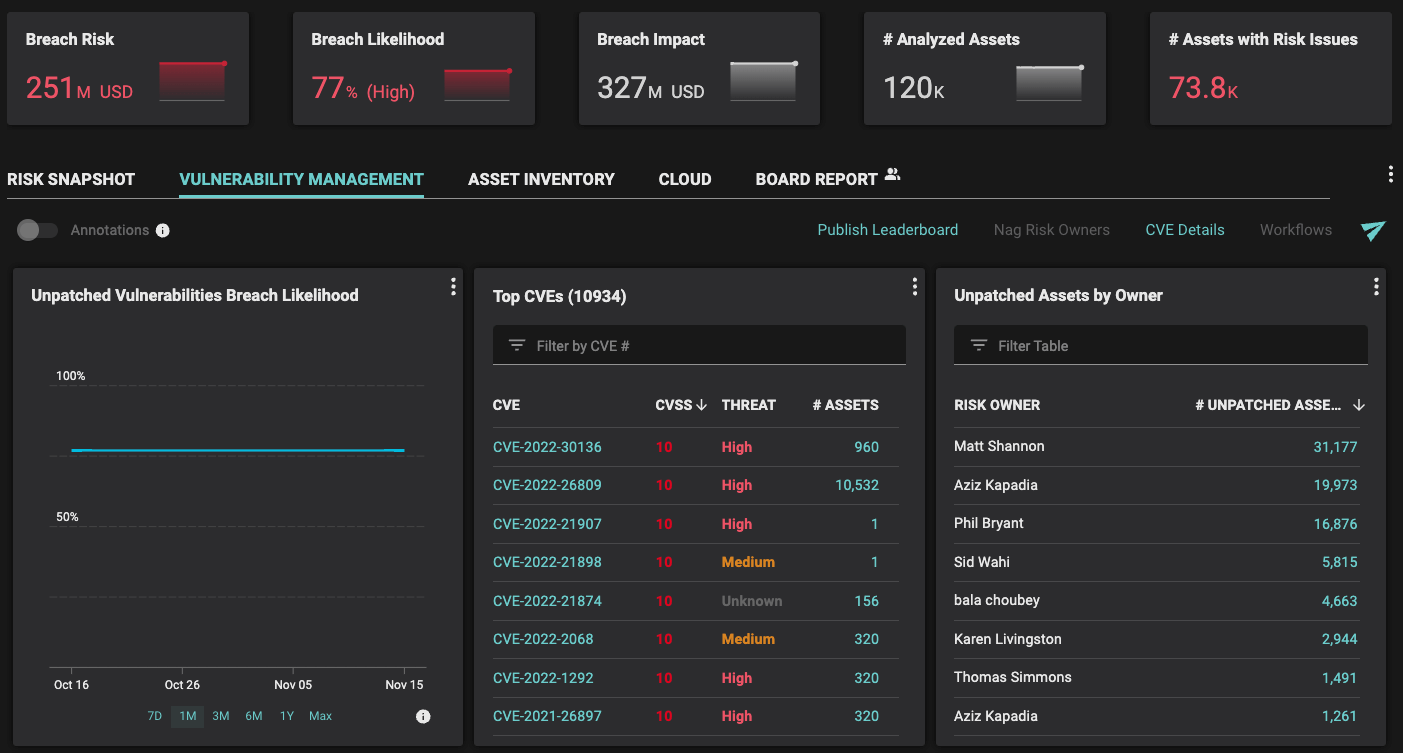Image resolution: width=1403 pixels, height=753 pixels.
Task: Open the Unpatched Assets by Owner kebab menu
Action: [1375, 286]
